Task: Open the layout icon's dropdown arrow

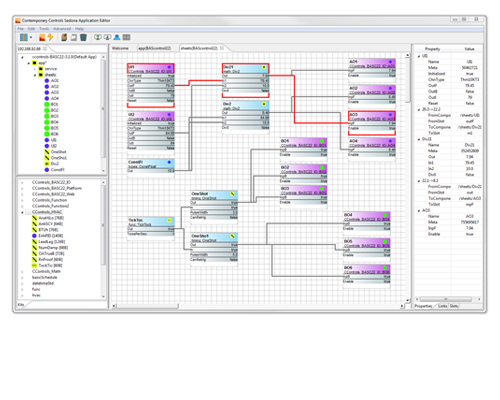Action: 31,37
